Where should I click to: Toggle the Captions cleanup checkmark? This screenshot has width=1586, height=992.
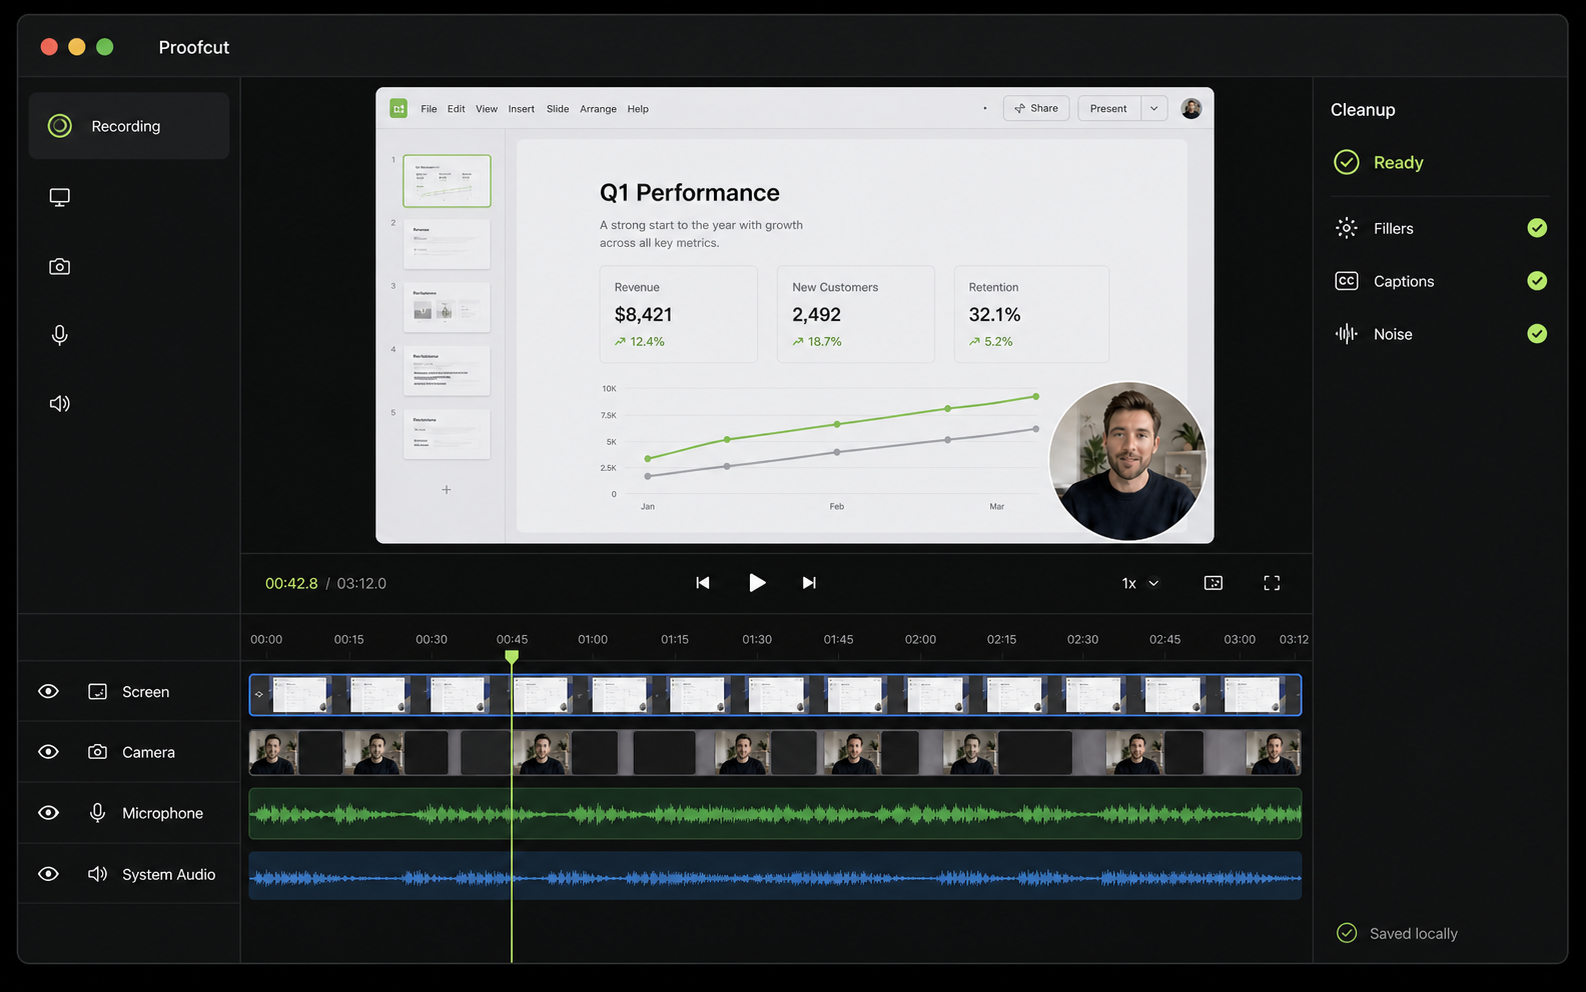tap(1537, 281)
